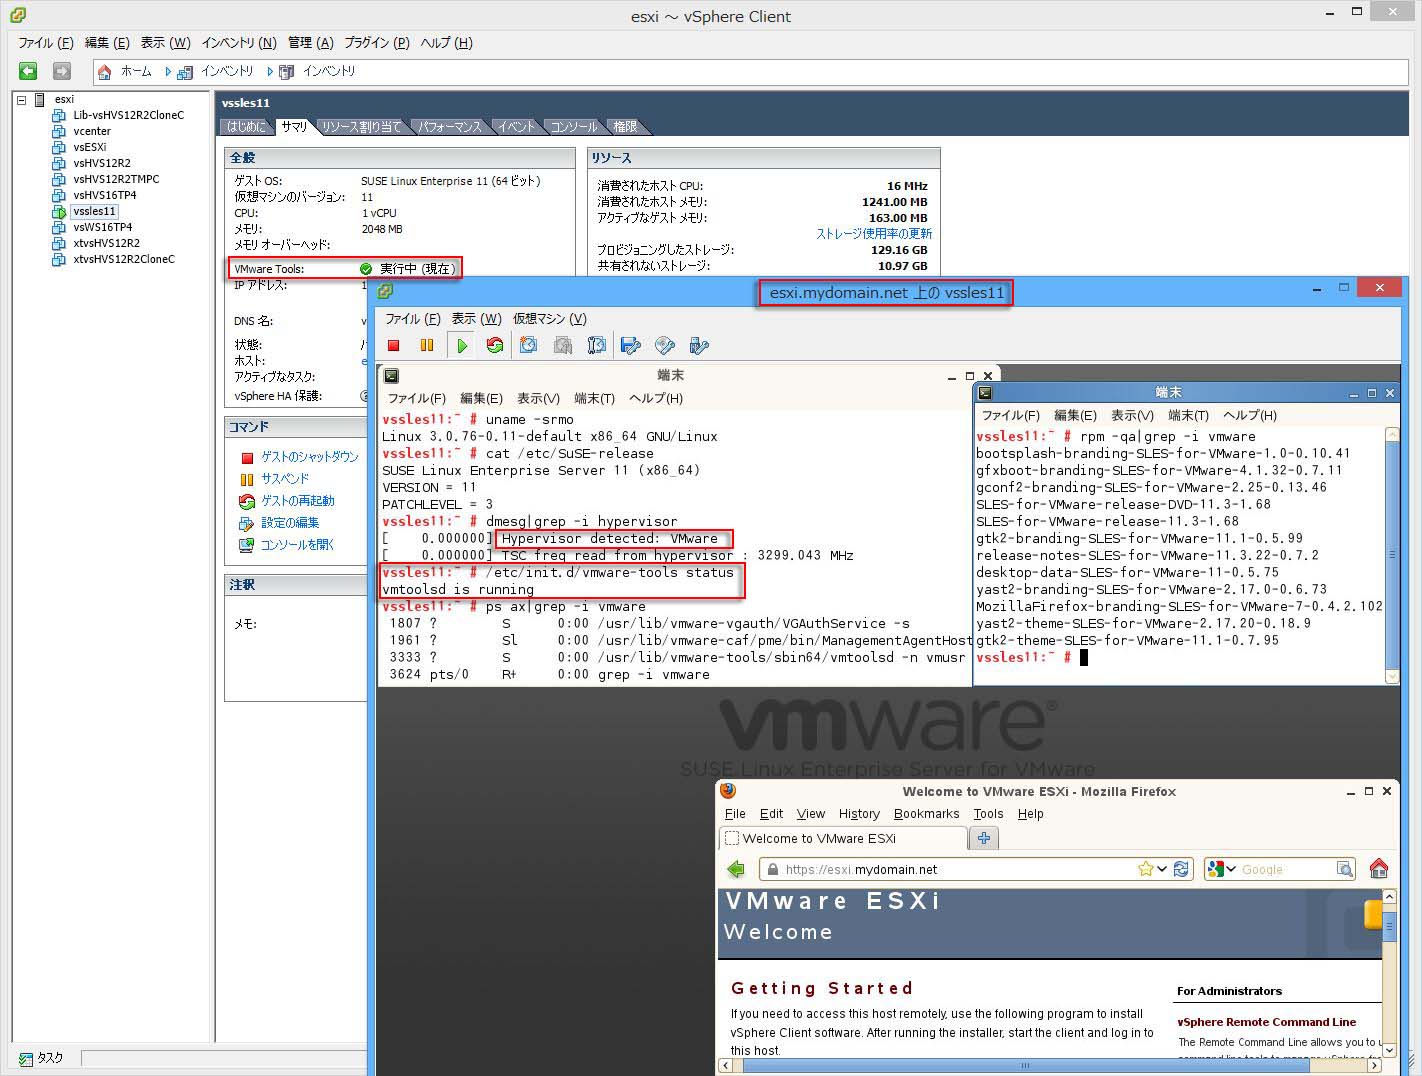The width and height of the screenshot is (1422, 1076).
Task: Click the 設定の編集 command link
Action: (290, 523)
